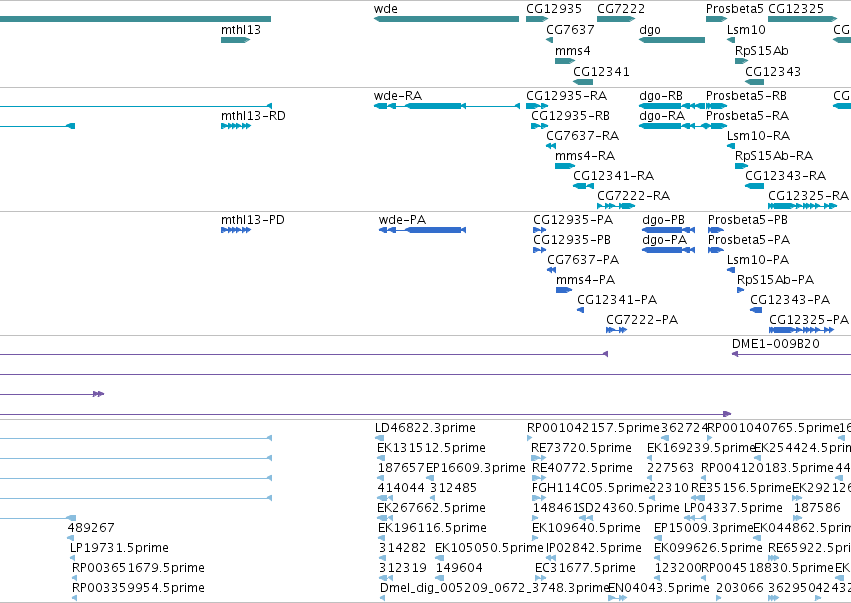Click the CG12343-PA protein label
The width and height of the screenshot is (851, 603).
coord(790,300)
